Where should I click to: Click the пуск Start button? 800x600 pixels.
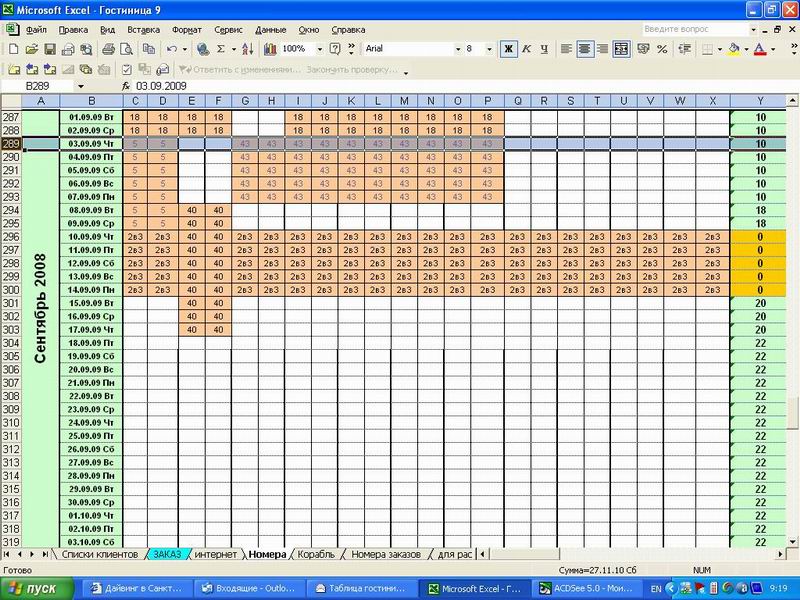coord(40,588)
